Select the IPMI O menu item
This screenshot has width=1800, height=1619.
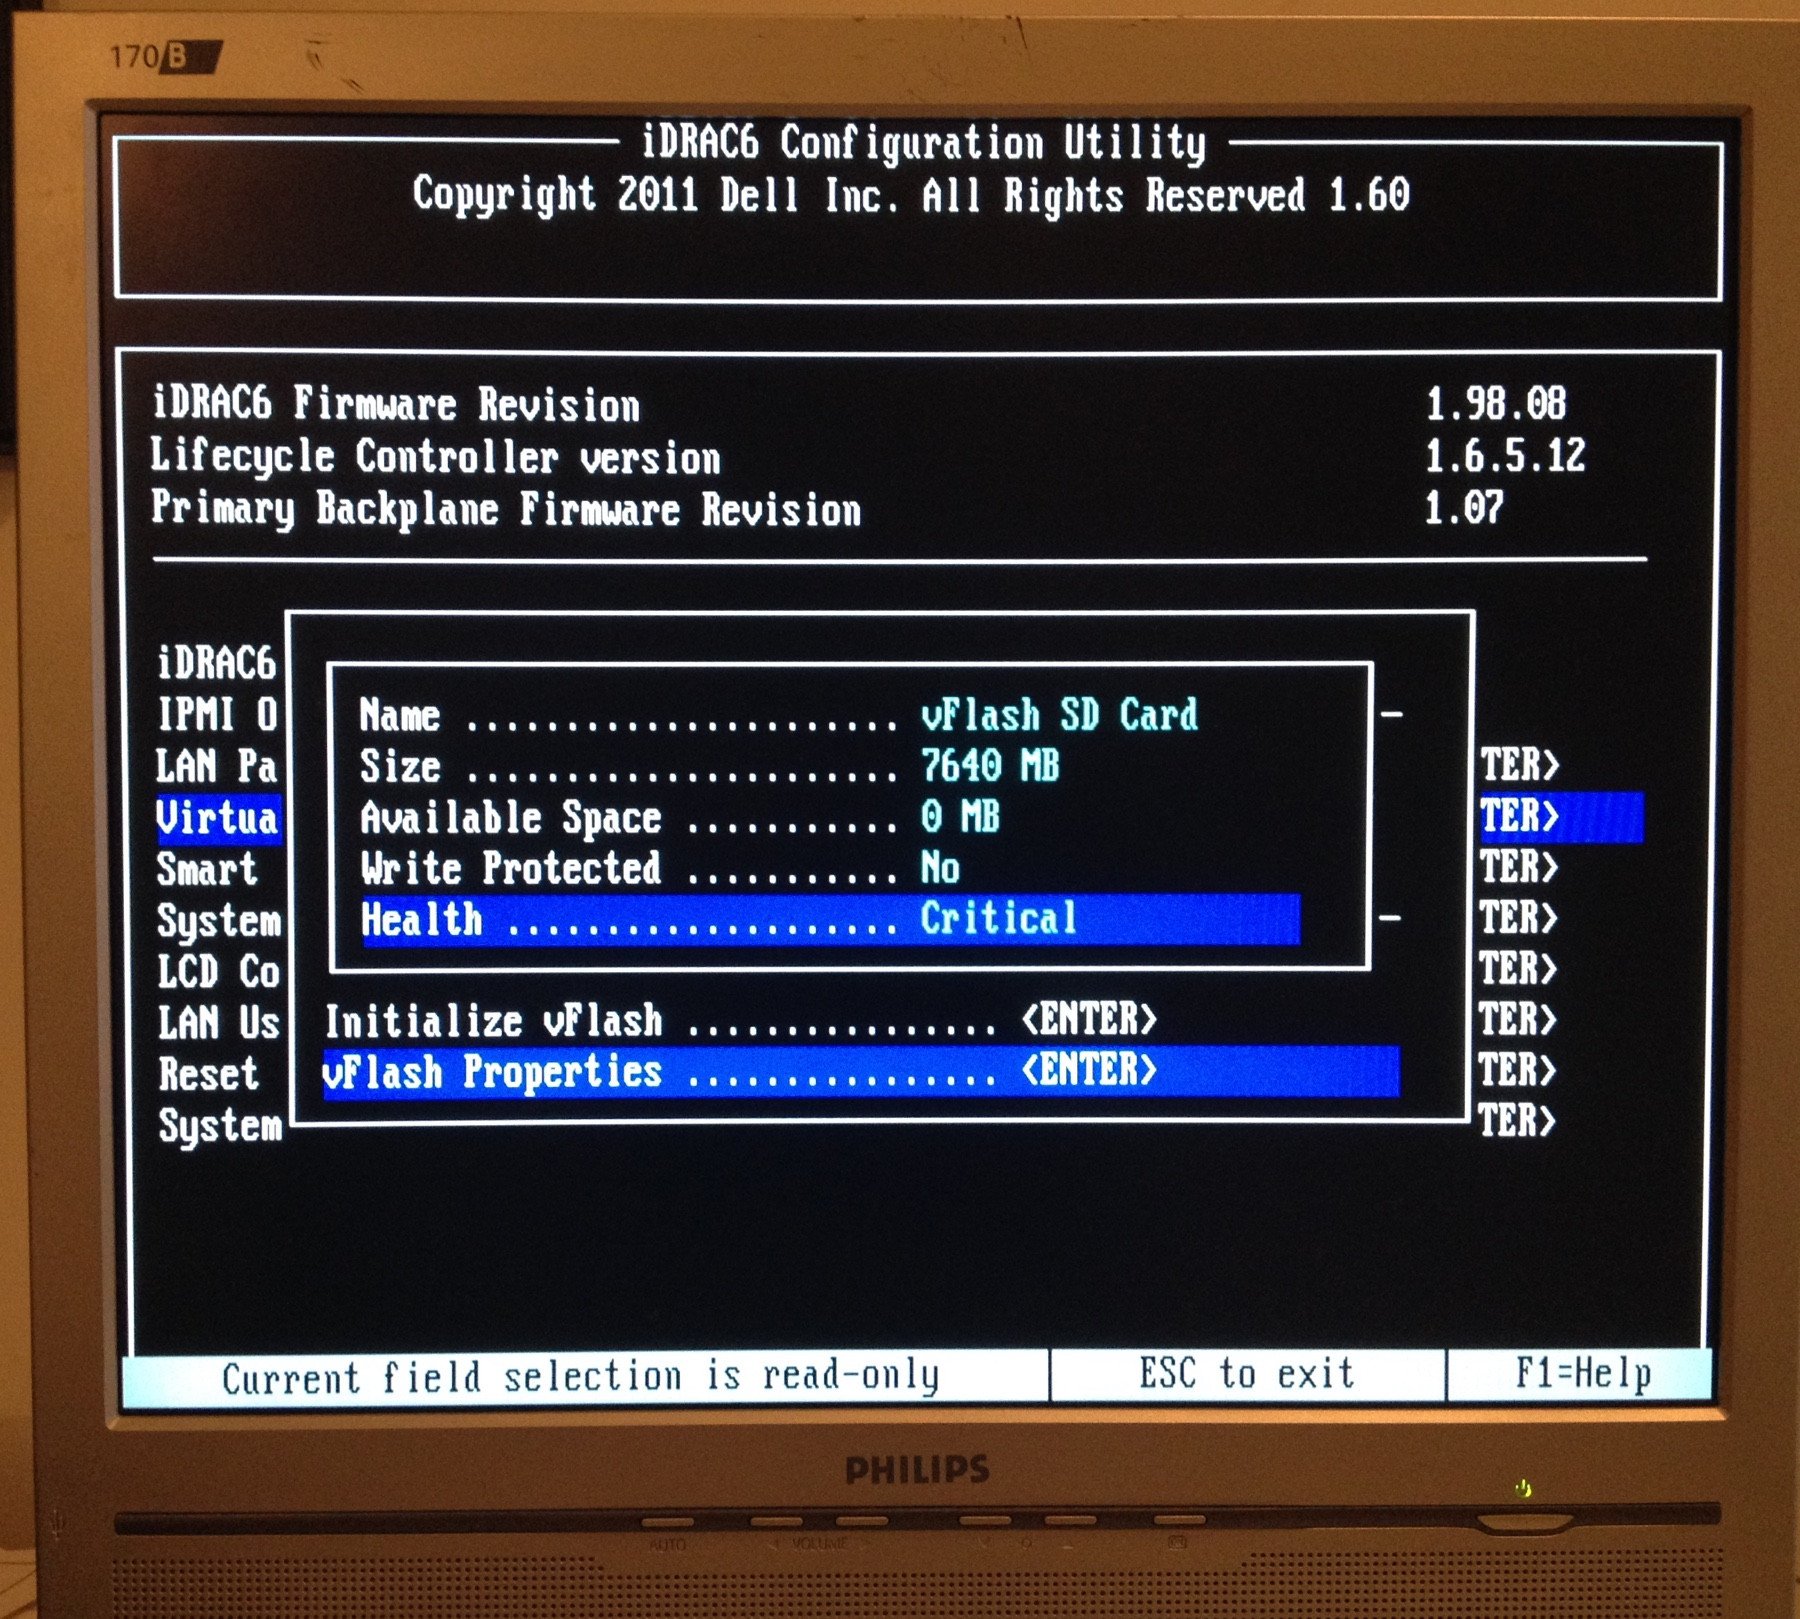coord(217,715)
